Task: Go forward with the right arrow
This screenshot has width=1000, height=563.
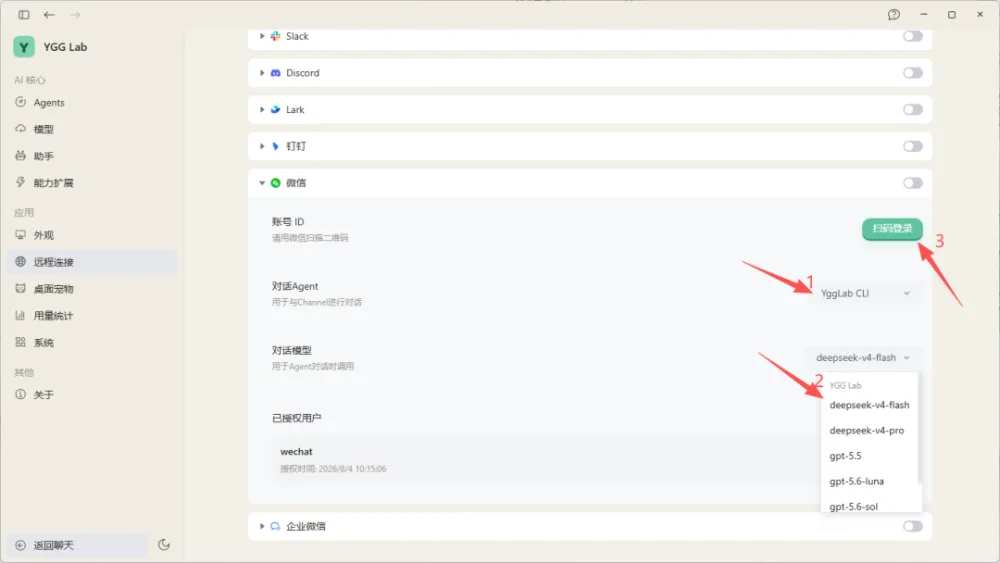Action: pos(75,15)
